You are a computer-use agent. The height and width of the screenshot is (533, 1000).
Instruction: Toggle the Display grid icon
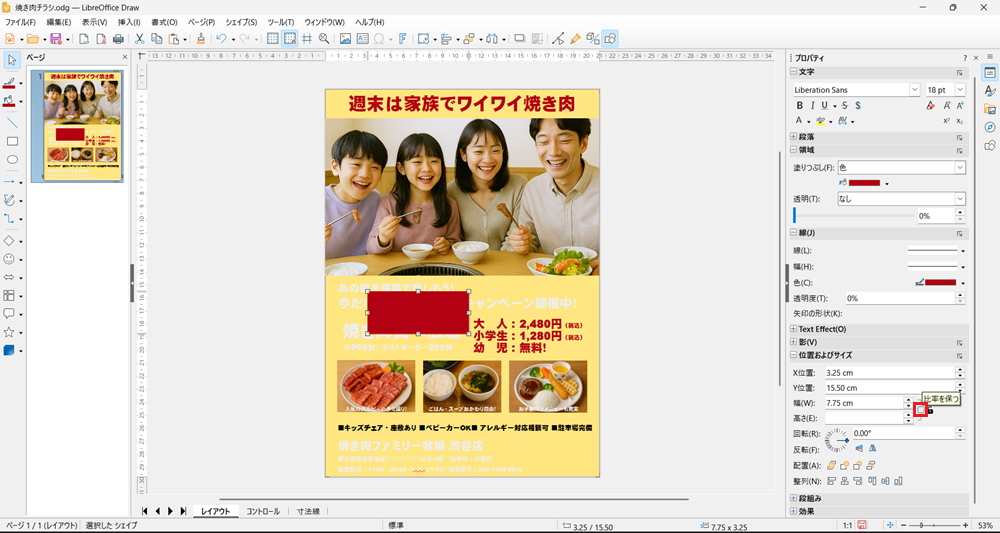(272, 38)
